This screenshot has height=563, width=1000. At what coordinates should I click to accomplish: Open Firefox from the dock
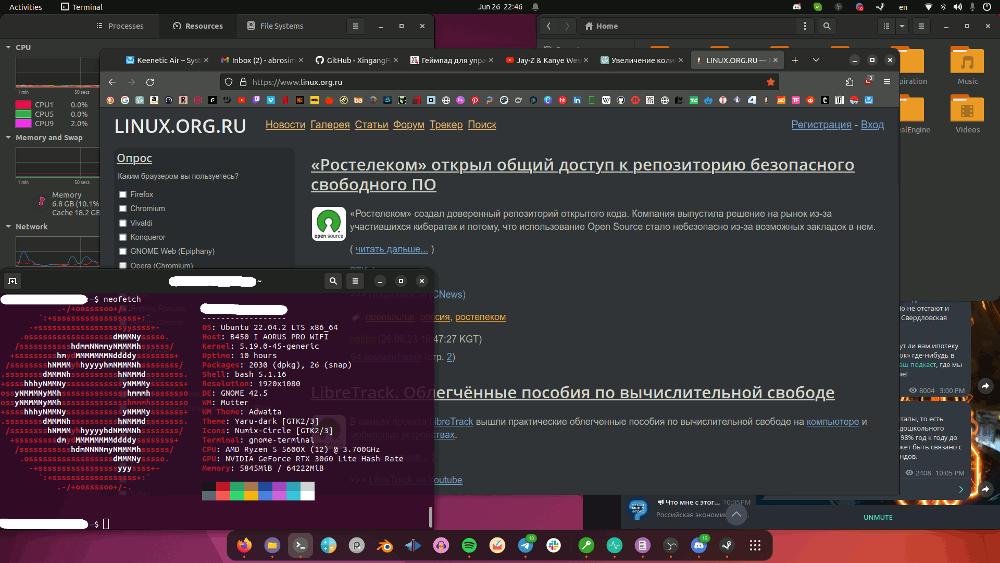click(x=244, y=545)
